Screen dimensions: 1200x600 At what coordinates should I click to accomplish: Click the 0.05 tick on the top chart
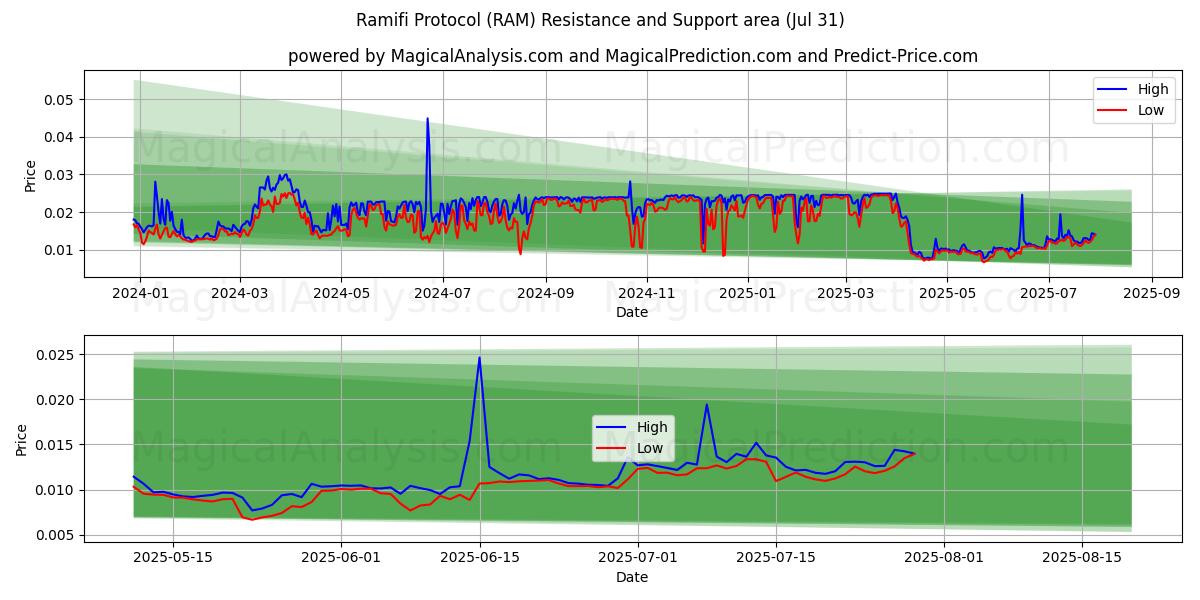(60, 99)
